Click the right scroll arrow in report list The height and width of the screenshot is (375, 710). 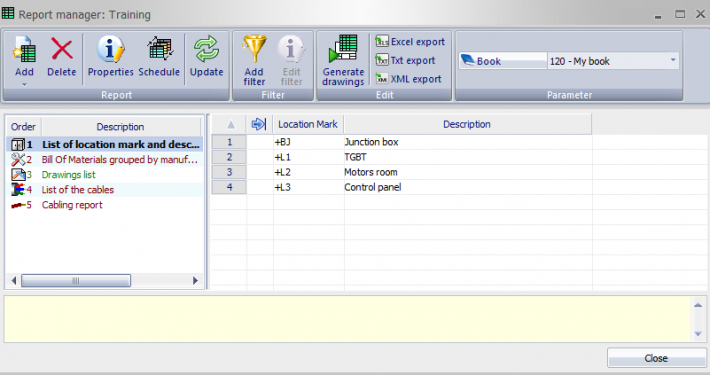point(195,281)
